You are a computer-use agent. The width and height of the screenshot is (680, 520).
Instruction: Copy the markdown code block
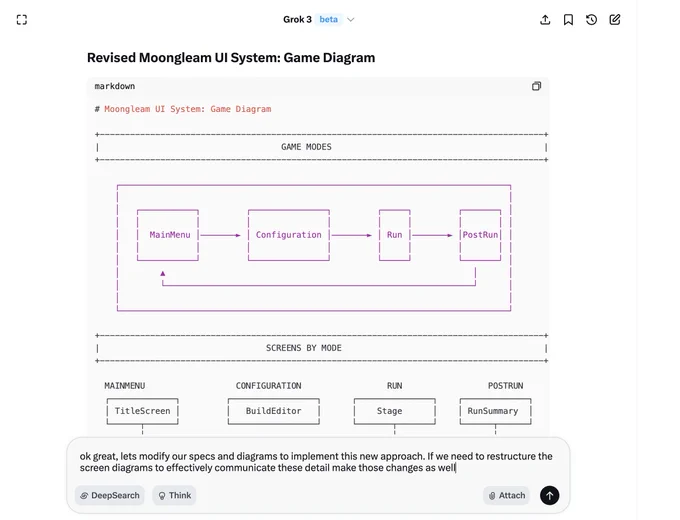(536, 86)
